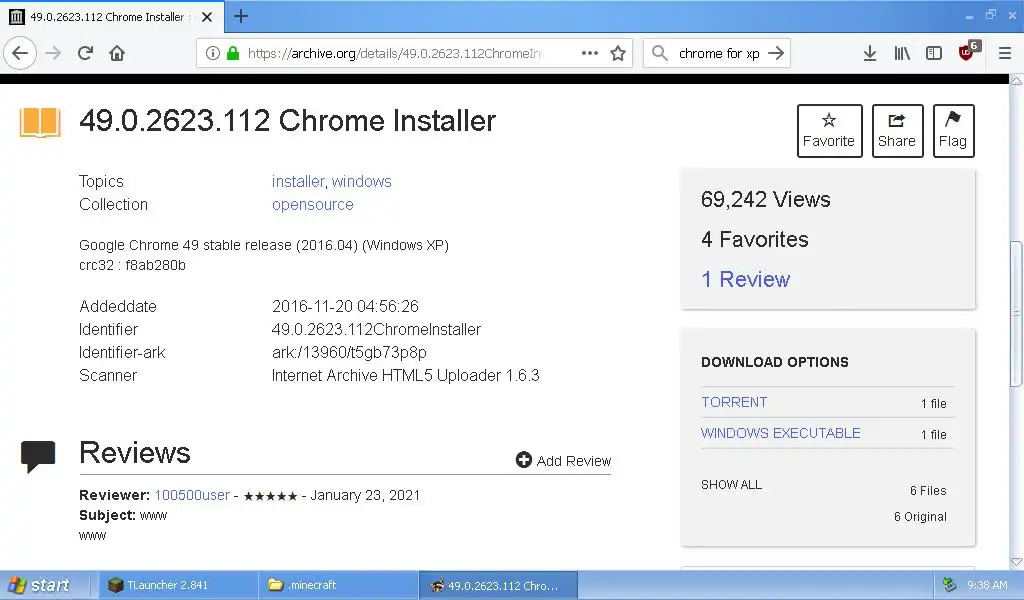Download the WINDOWS EXECUTABLE file
The width and height of the screenshot is (1024, 600).
780,433
